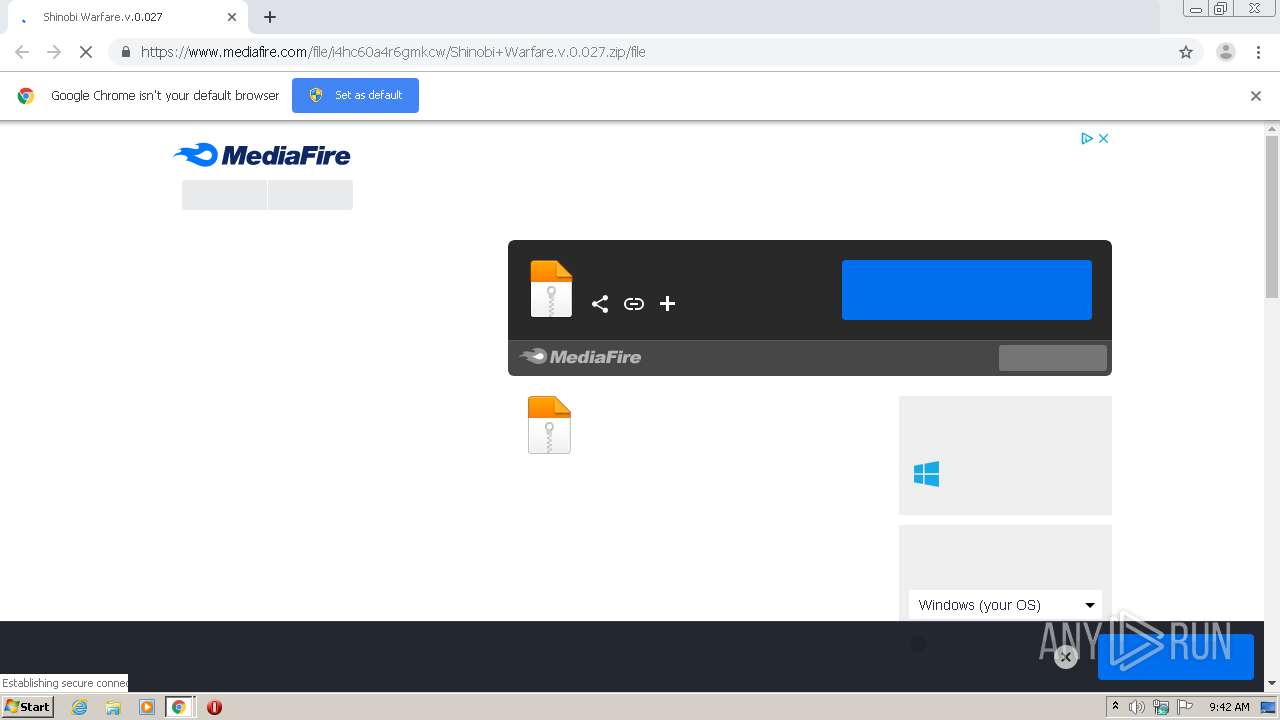Close the default browser notification bar
Viewport: 1280px width, 720px height.
[x=1256, y=96]
